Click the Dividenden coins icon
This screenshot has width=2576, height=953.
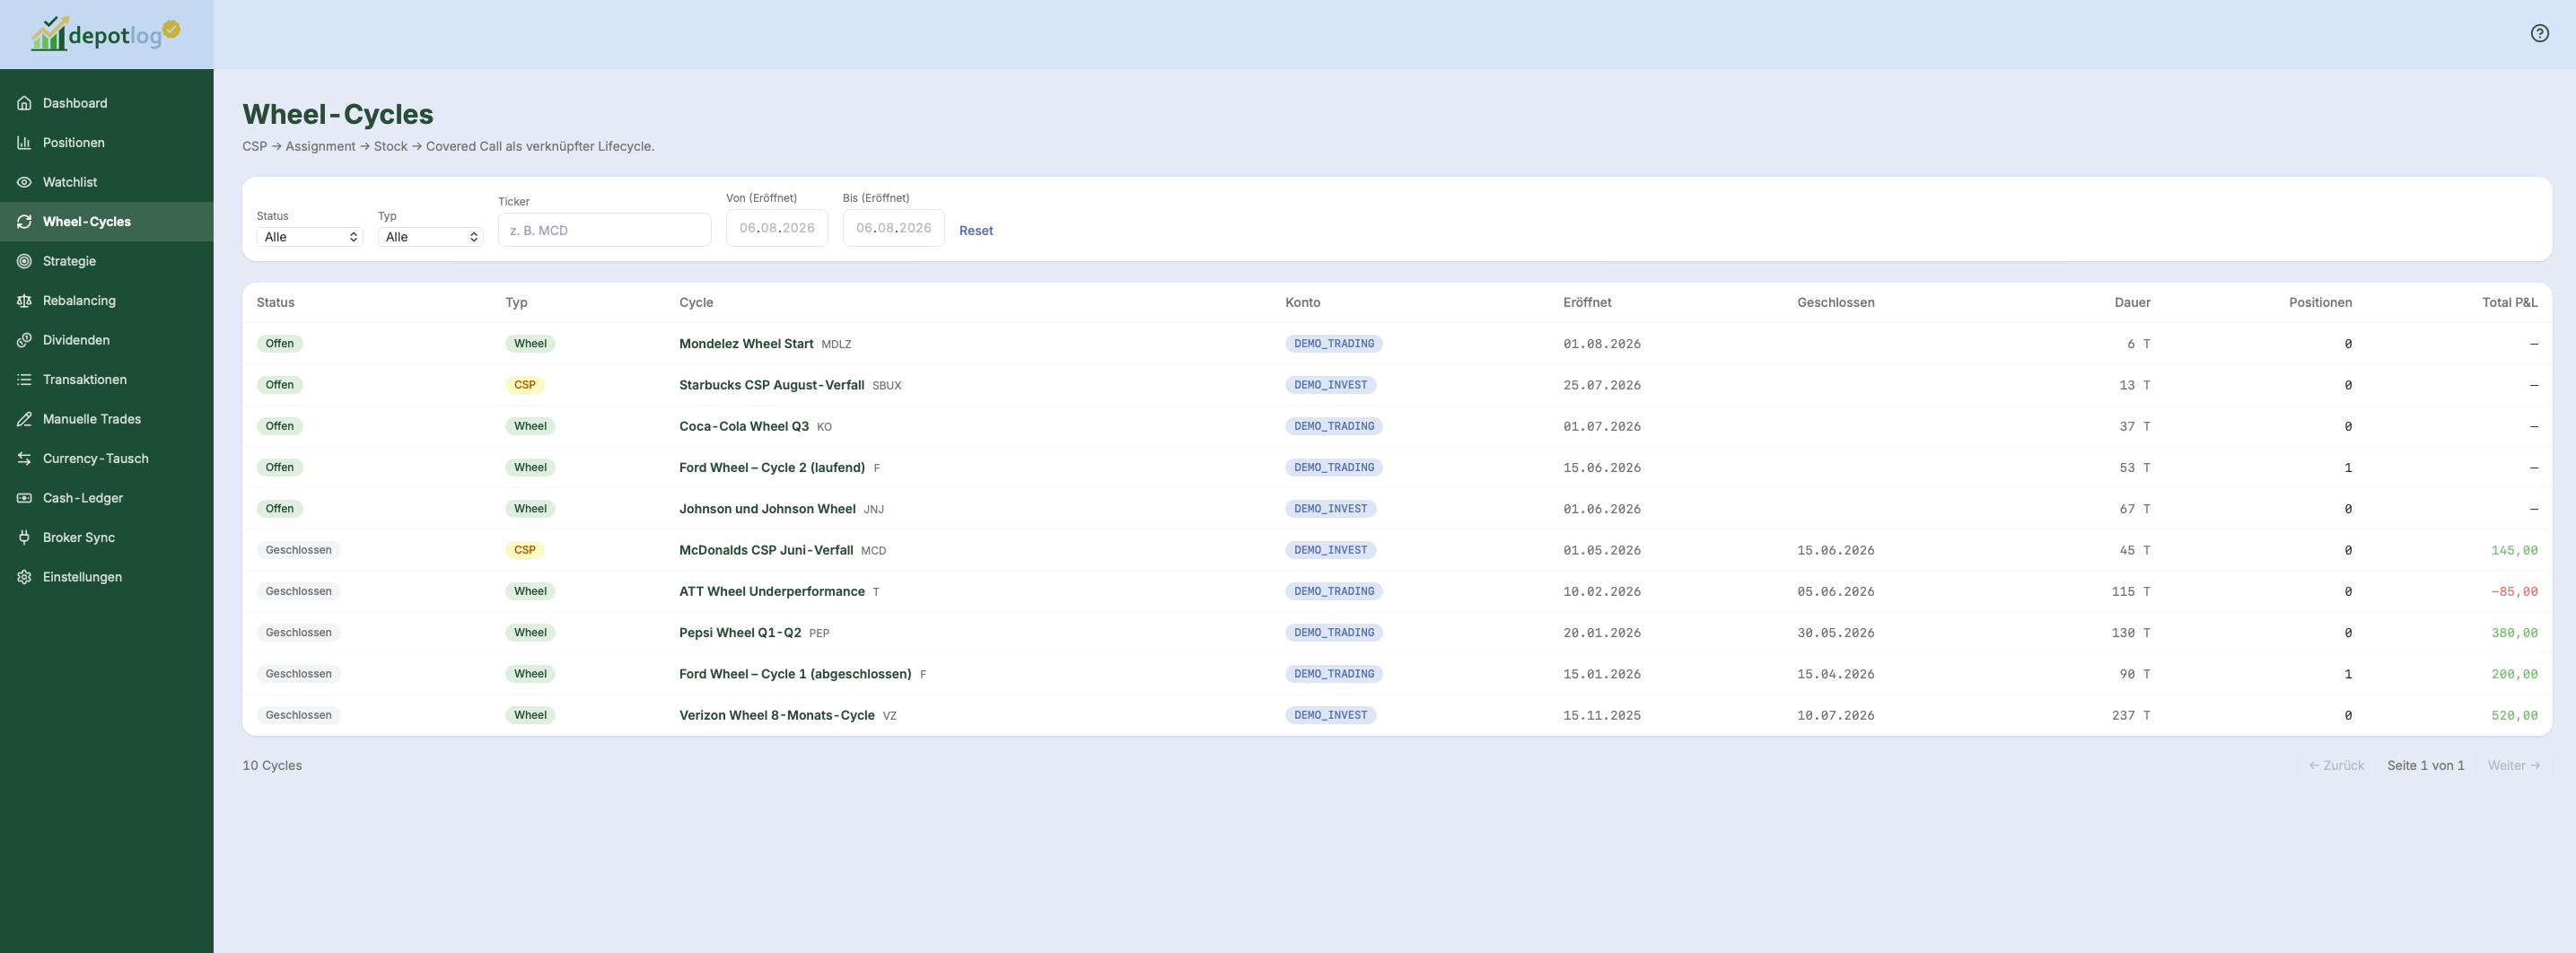24,340
